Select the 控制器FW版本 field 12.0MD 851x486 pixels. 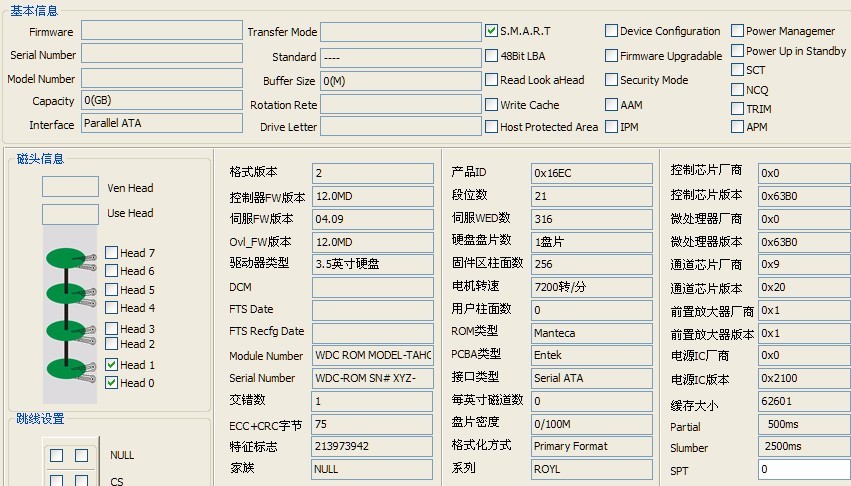pyautogui.click(x=373, y=196)
